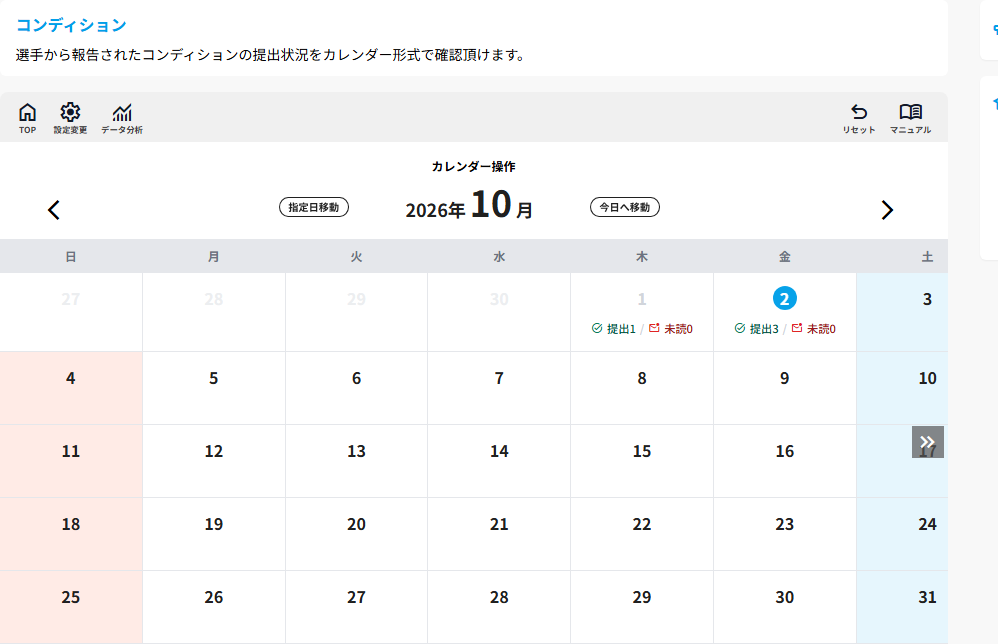This screenshot has width=998, height=644.
Task: Select October 15 in the calendar
Action: pyautogui.click(x=642, y=451)
